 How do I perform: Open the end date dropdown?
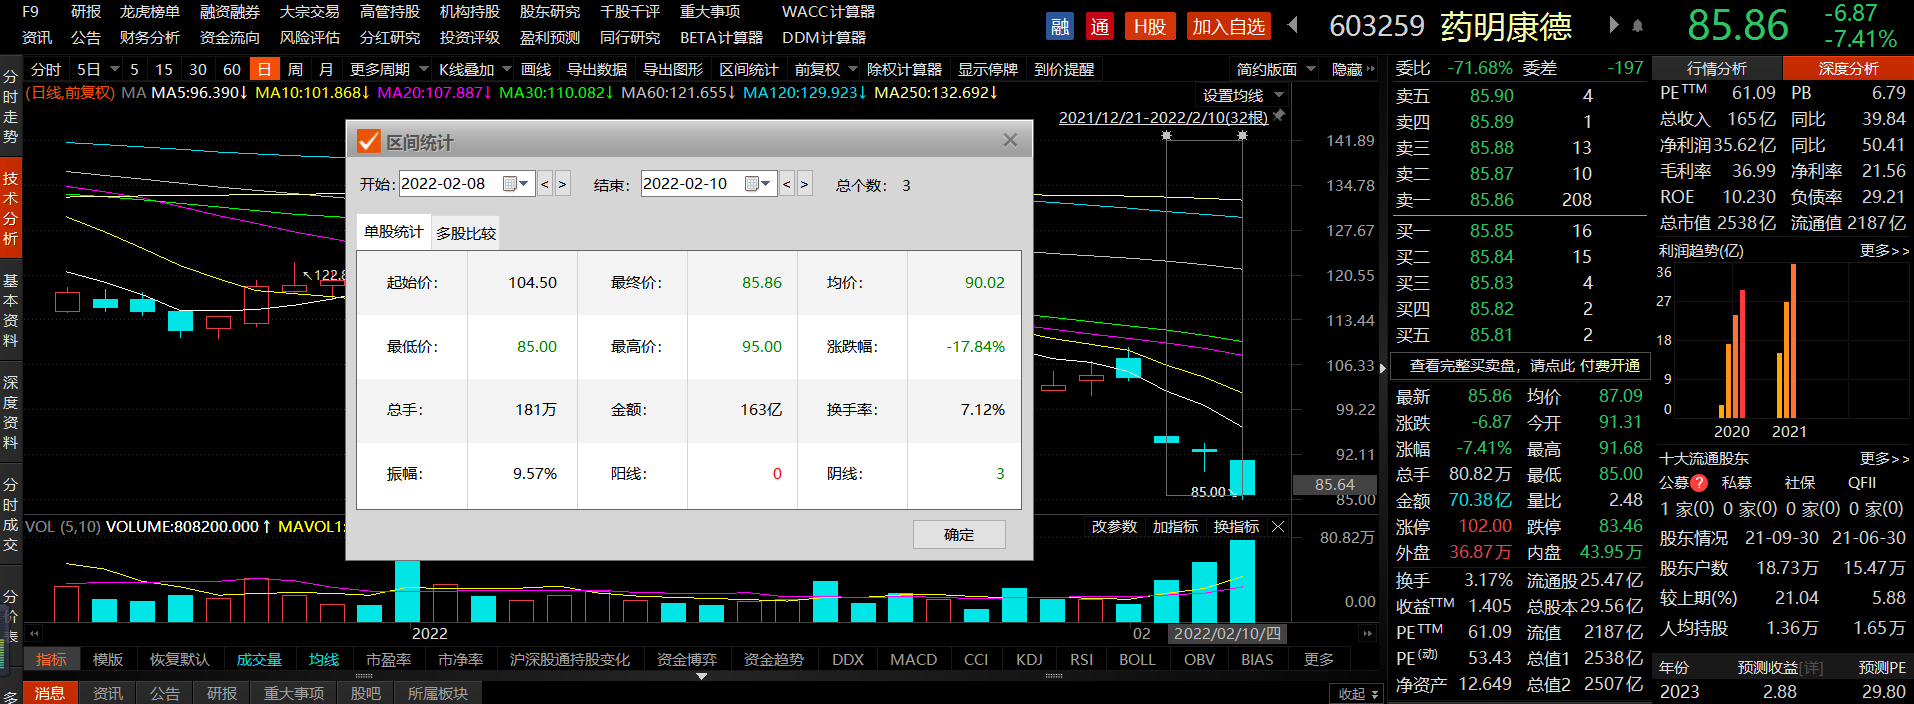[x=766, y=184]
